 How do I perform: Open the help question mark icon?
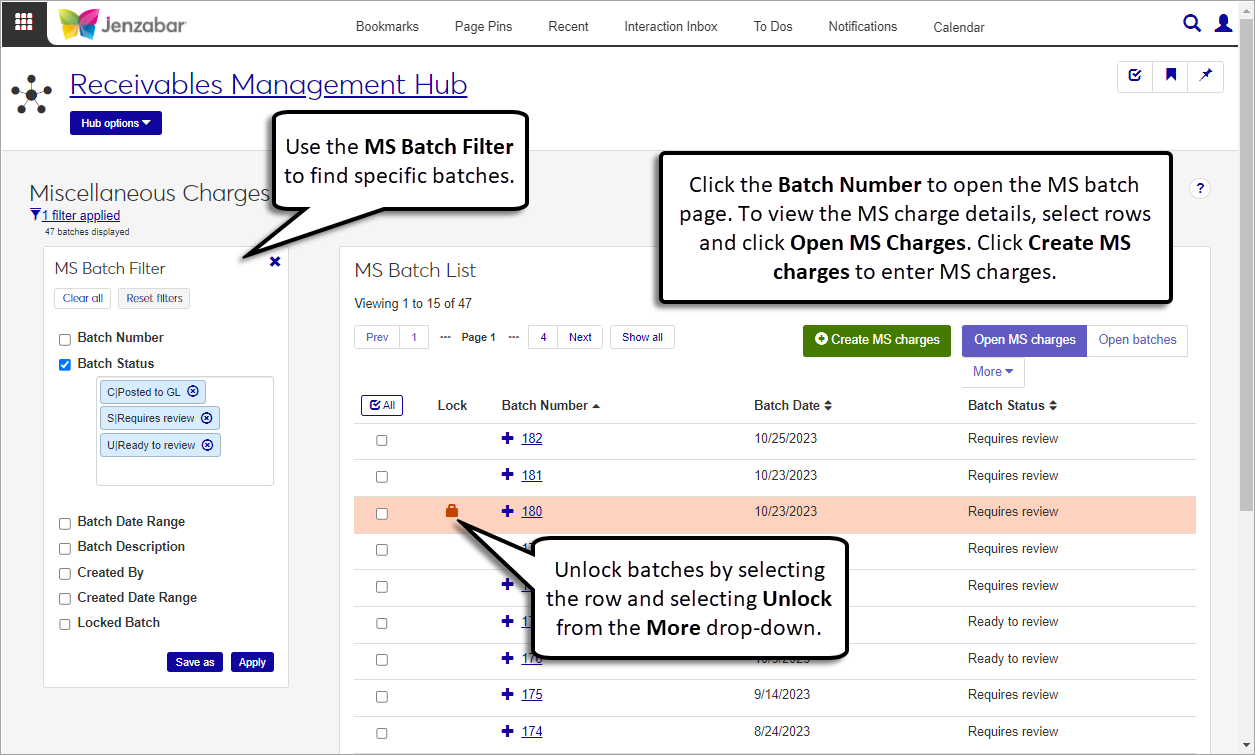click(1200, 188)
